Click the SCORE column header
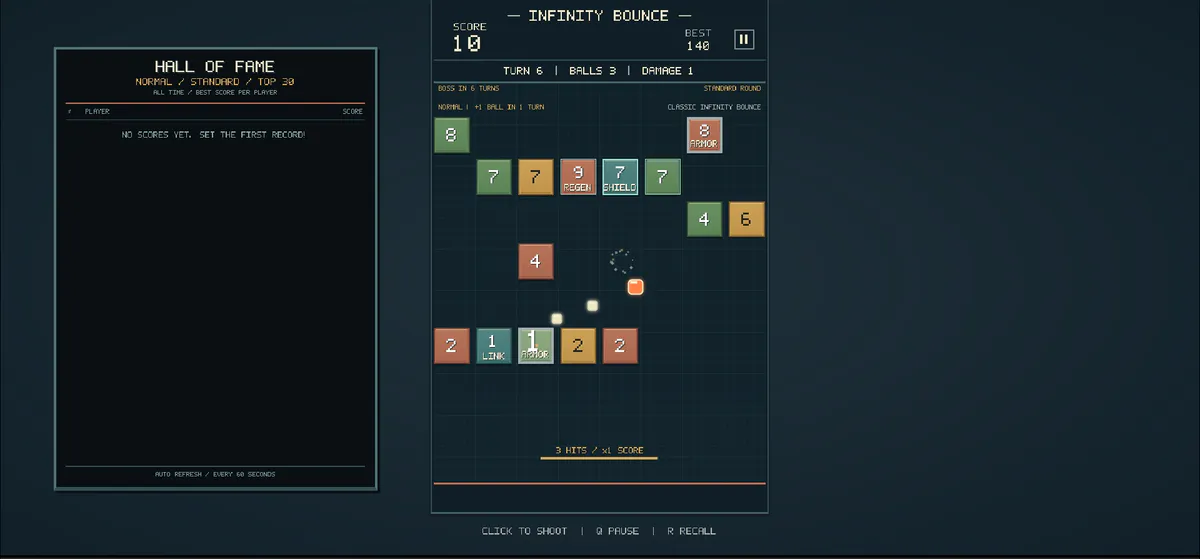This screenshot has width=1200, height=559. [x=352, y=111]
